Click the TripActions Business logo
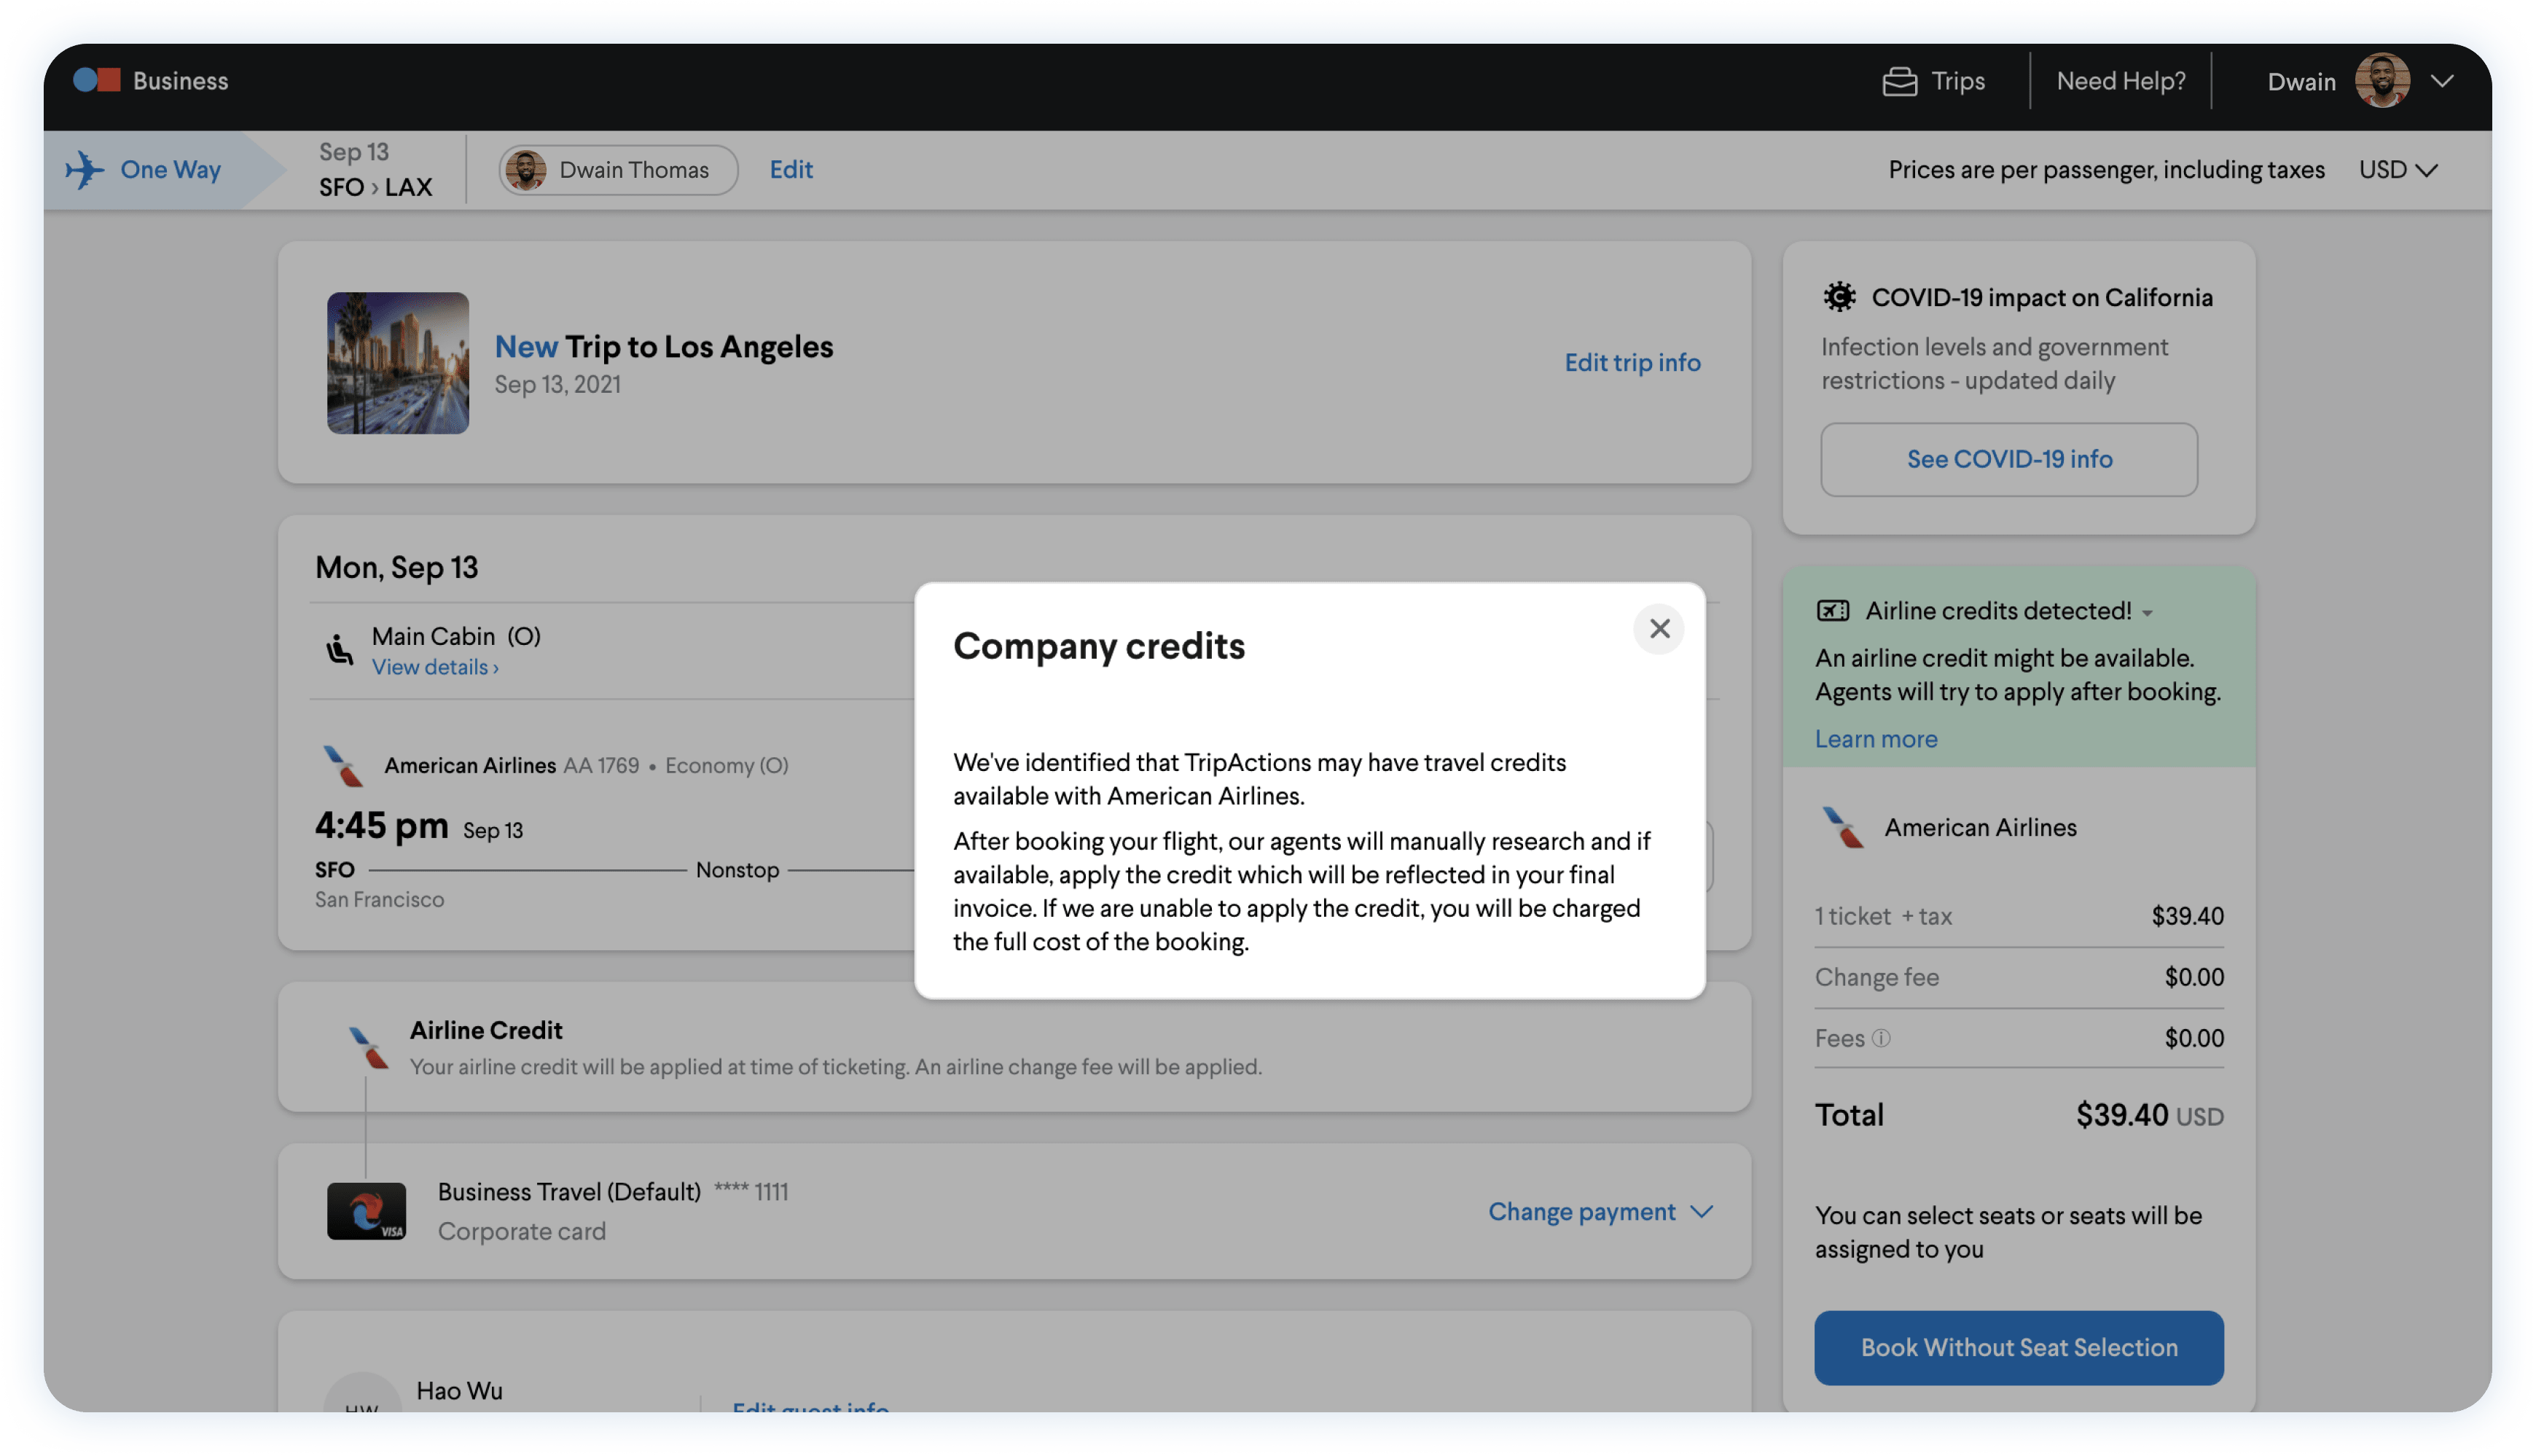The height and width of the screenshot is (1456, 2536). (x=151, y=80)
